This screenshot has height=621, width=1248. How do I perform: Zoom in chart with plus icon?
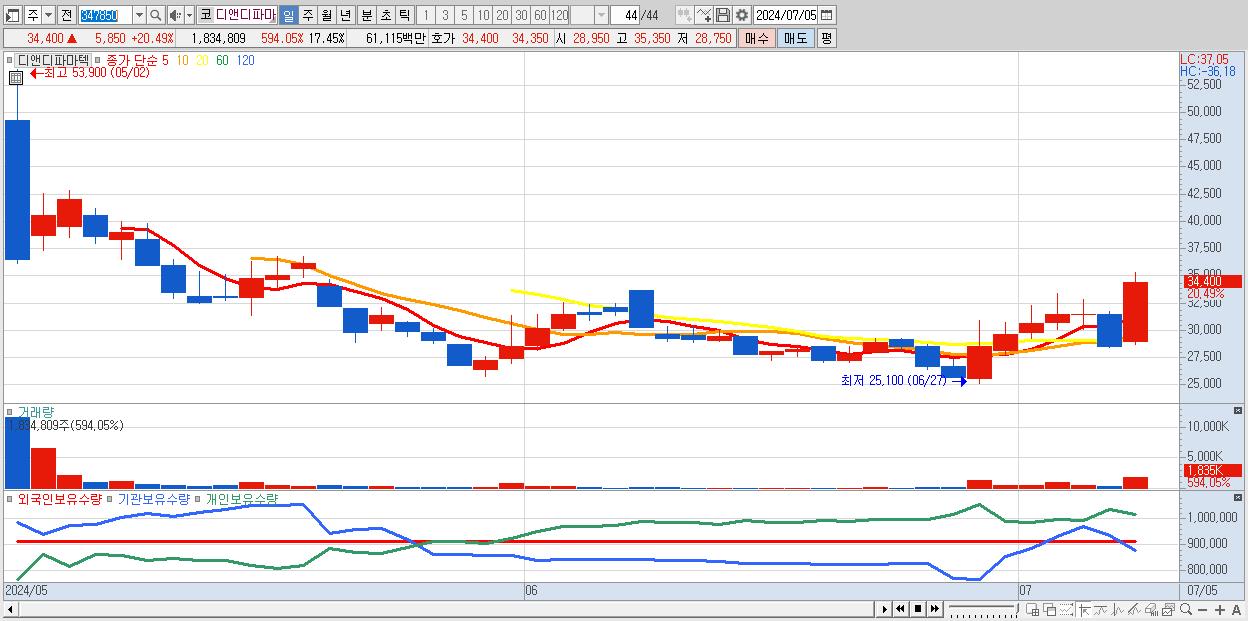pyautogui.click(x=1220, y=610)
